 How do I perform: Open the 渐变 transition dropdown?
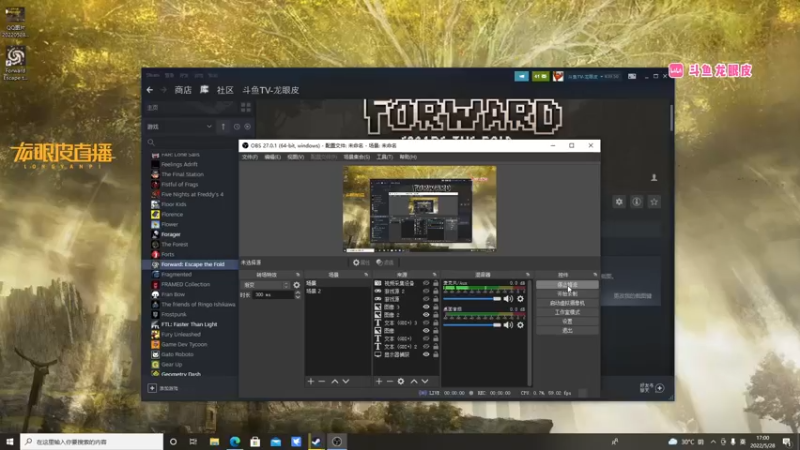coord(266,285)
